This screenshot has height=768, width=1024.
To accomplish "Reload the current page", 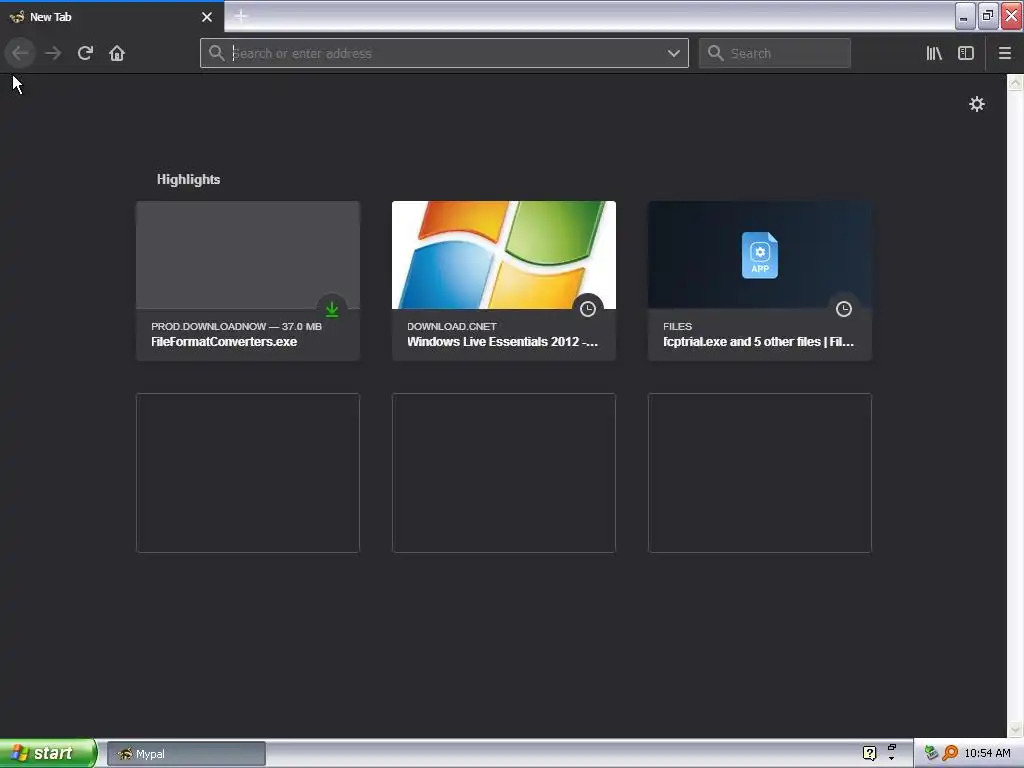I will click(x=85, y=53).
